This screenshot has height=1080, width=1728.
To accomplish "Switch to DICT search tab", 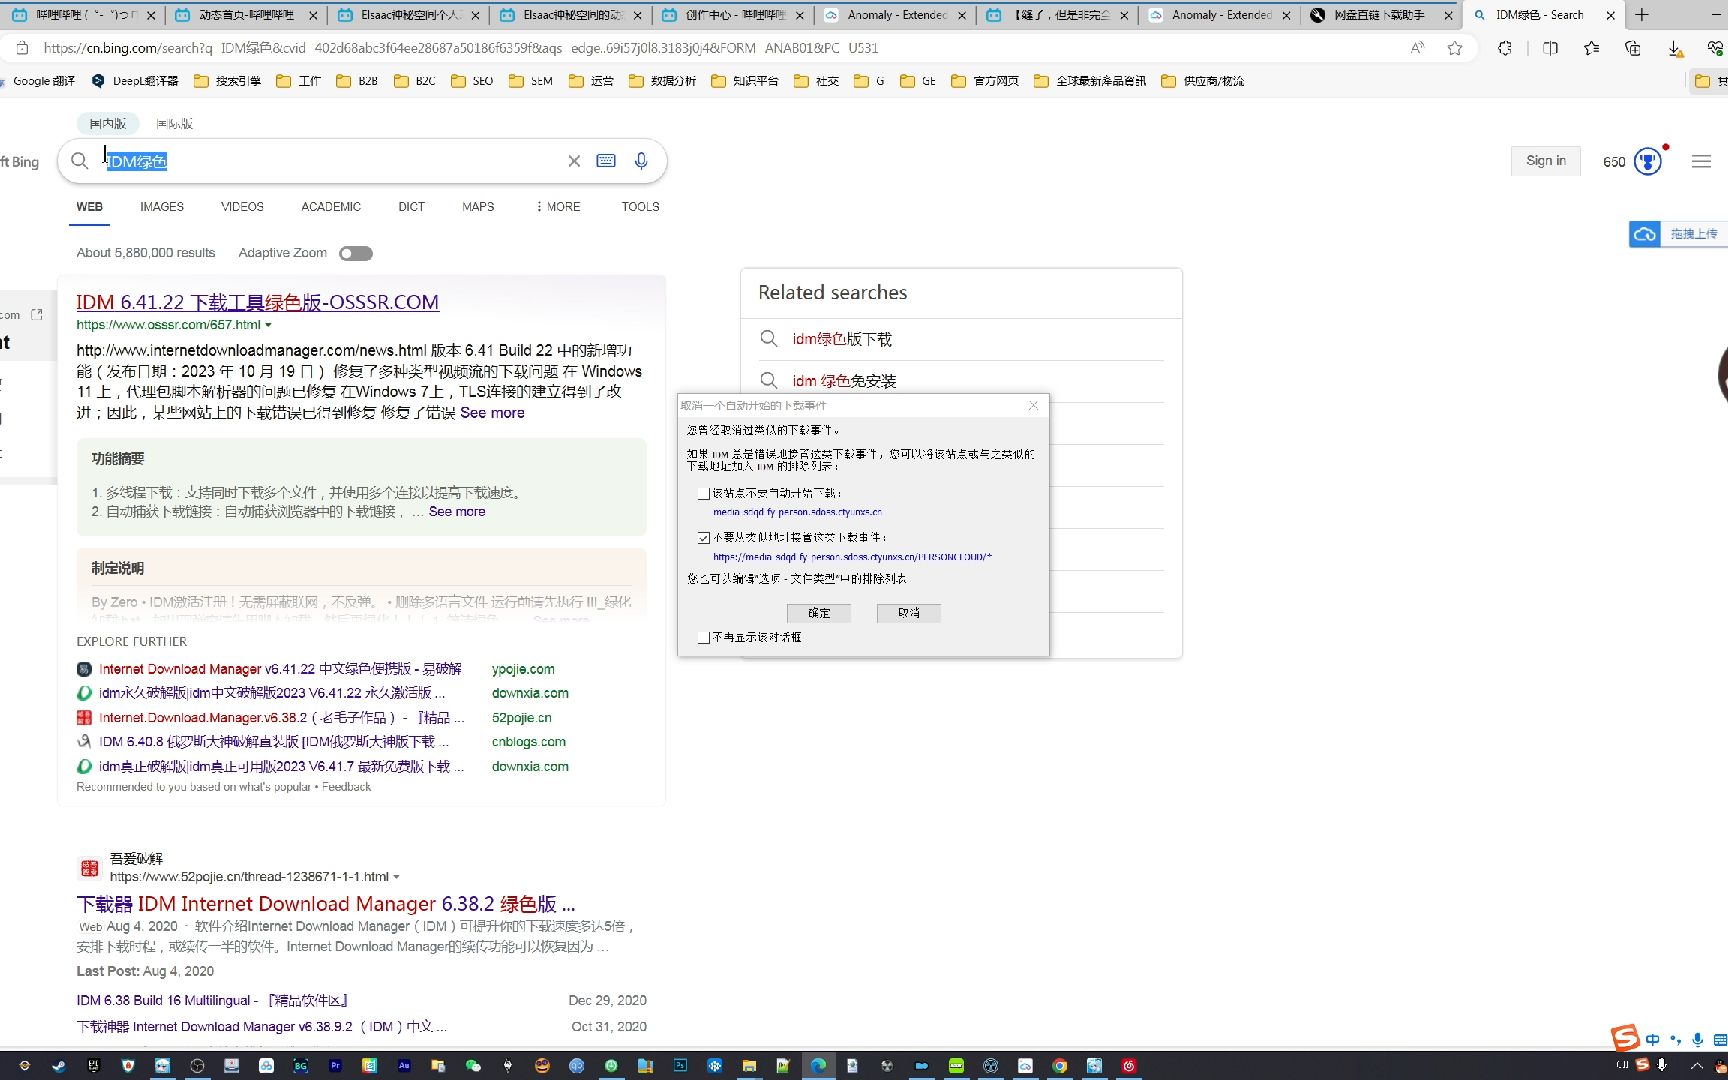I will (411, 207).
